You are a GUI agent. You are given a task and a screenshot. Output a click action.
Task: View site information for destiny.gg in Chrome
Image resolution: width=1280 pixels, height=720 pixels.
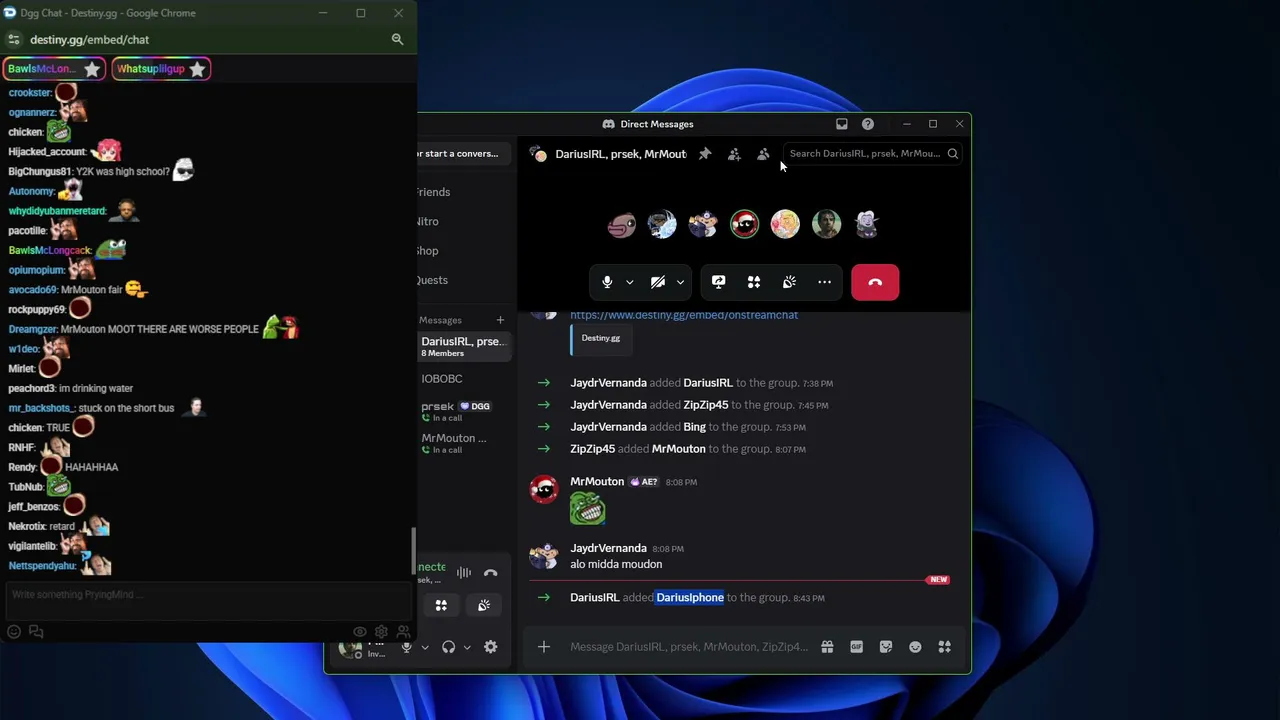(13, 40)
